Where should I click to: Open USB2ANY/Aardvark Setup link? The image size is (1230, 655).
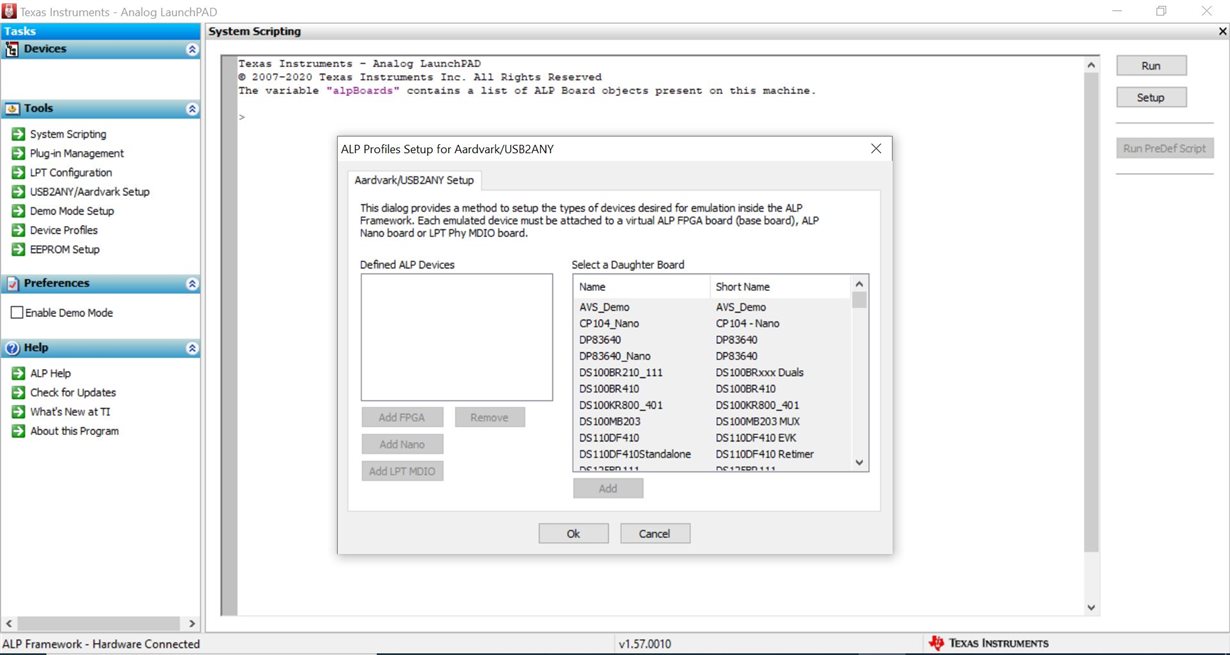pos(90,191)
